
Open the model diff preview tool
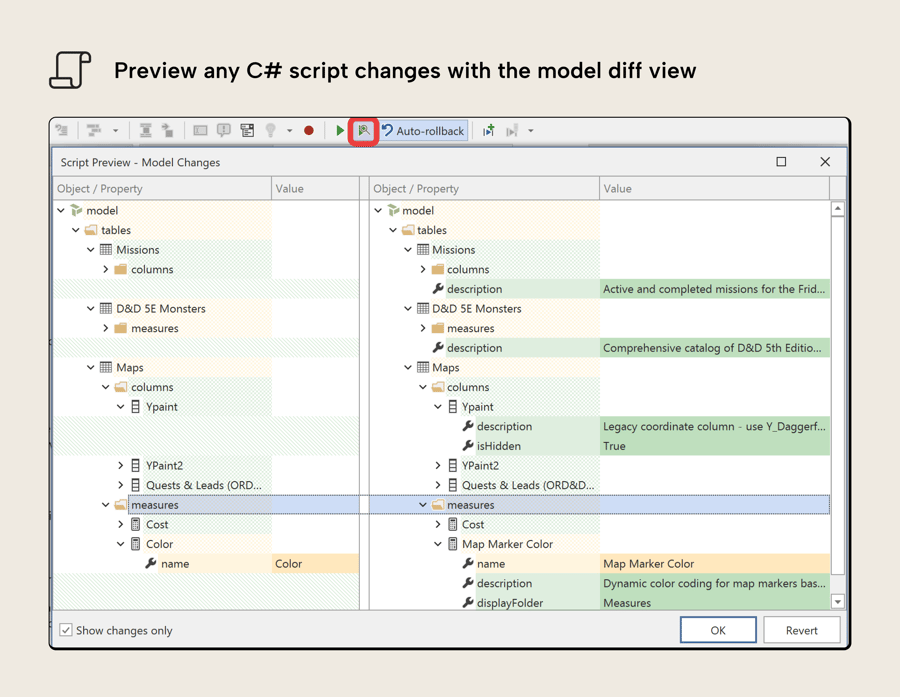click(364, 130)
